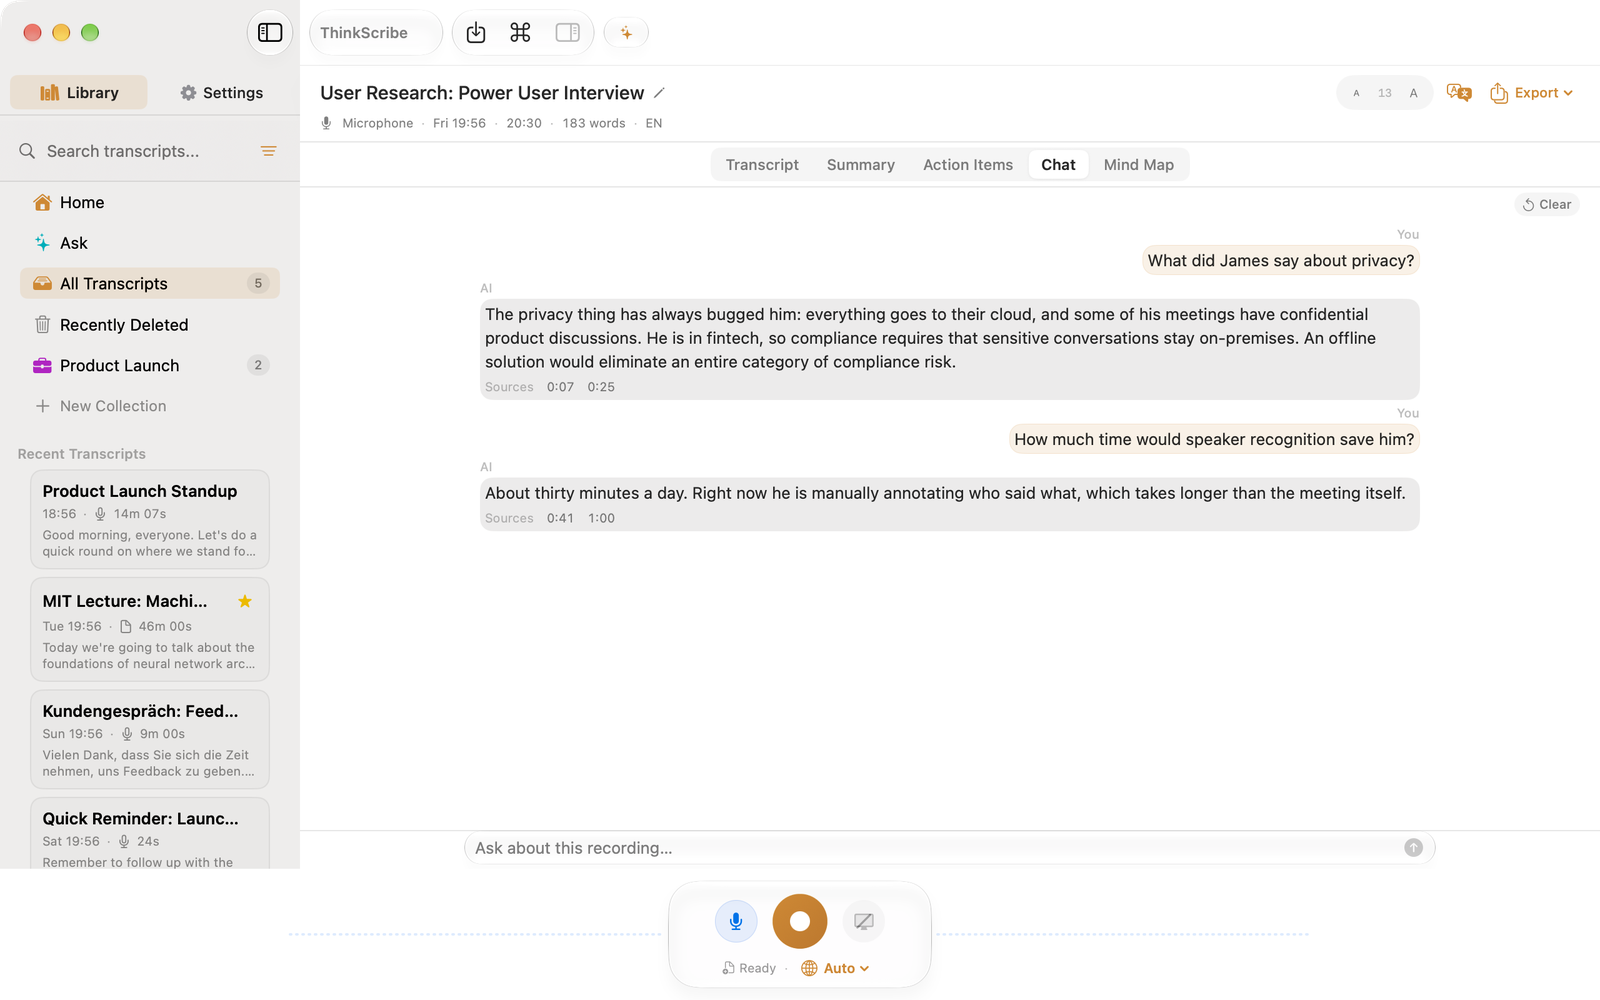Increase font size with large A
Image resolution: width=1600 pixels, height=1000 pixels.
(1413, 93)
